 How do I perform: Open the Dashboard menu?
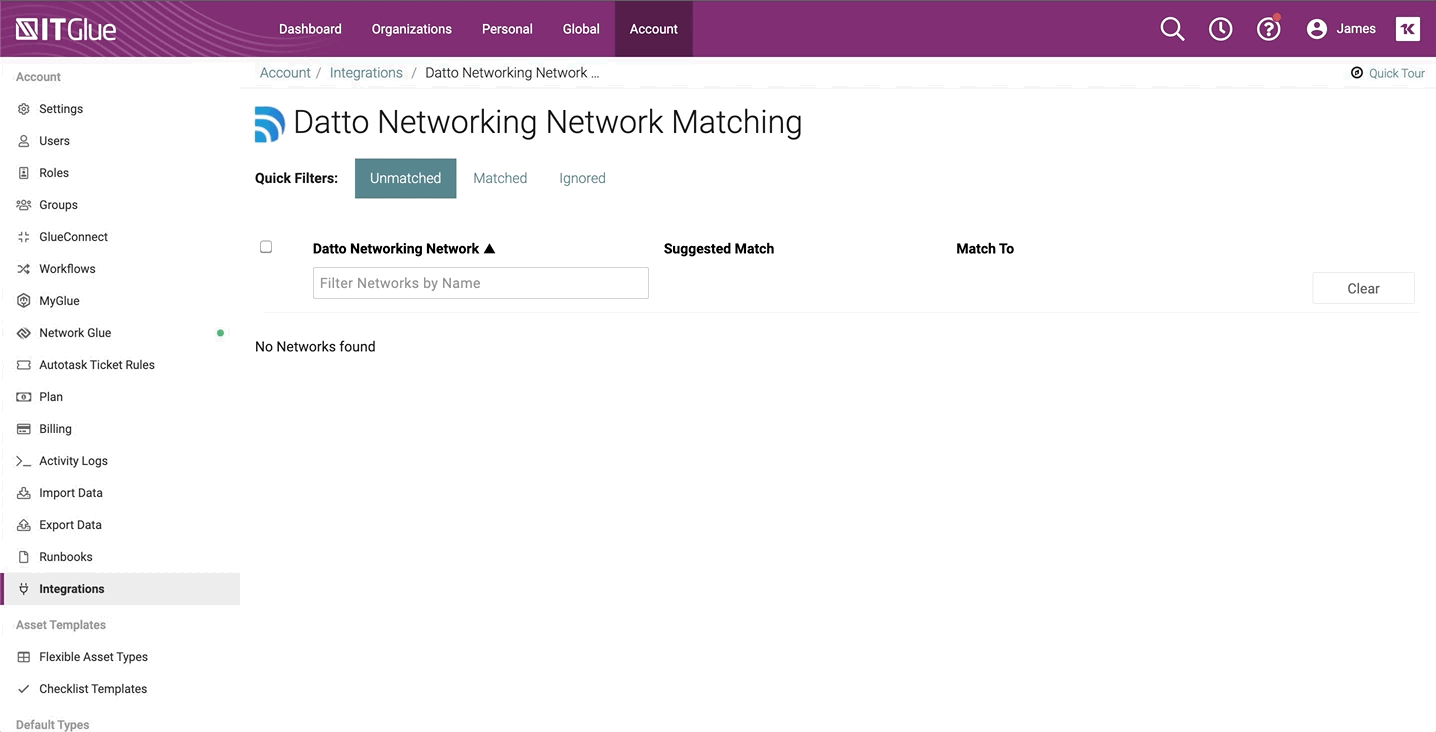[310, 29]
